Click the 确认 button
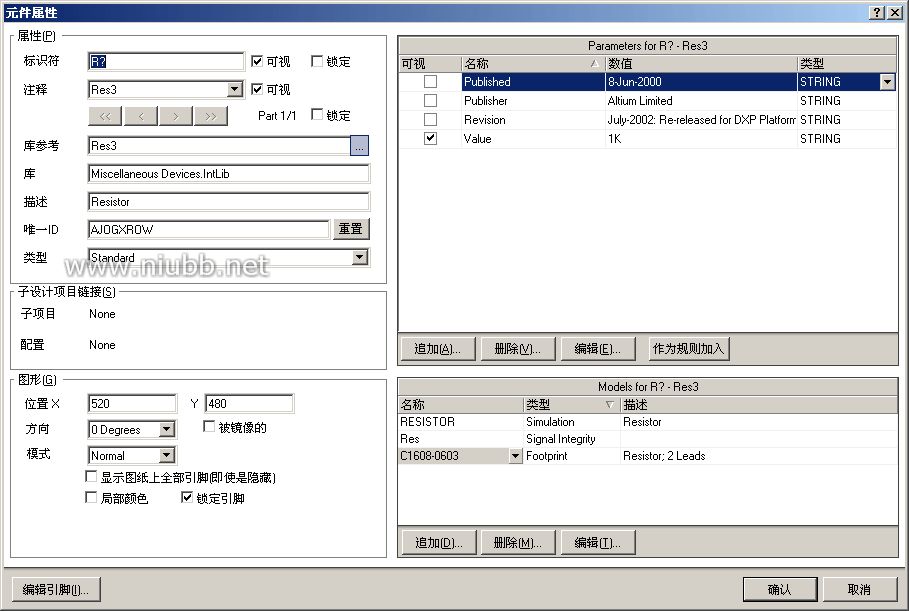This screenshot has width=909, height=611. click(x=779, y=589)
